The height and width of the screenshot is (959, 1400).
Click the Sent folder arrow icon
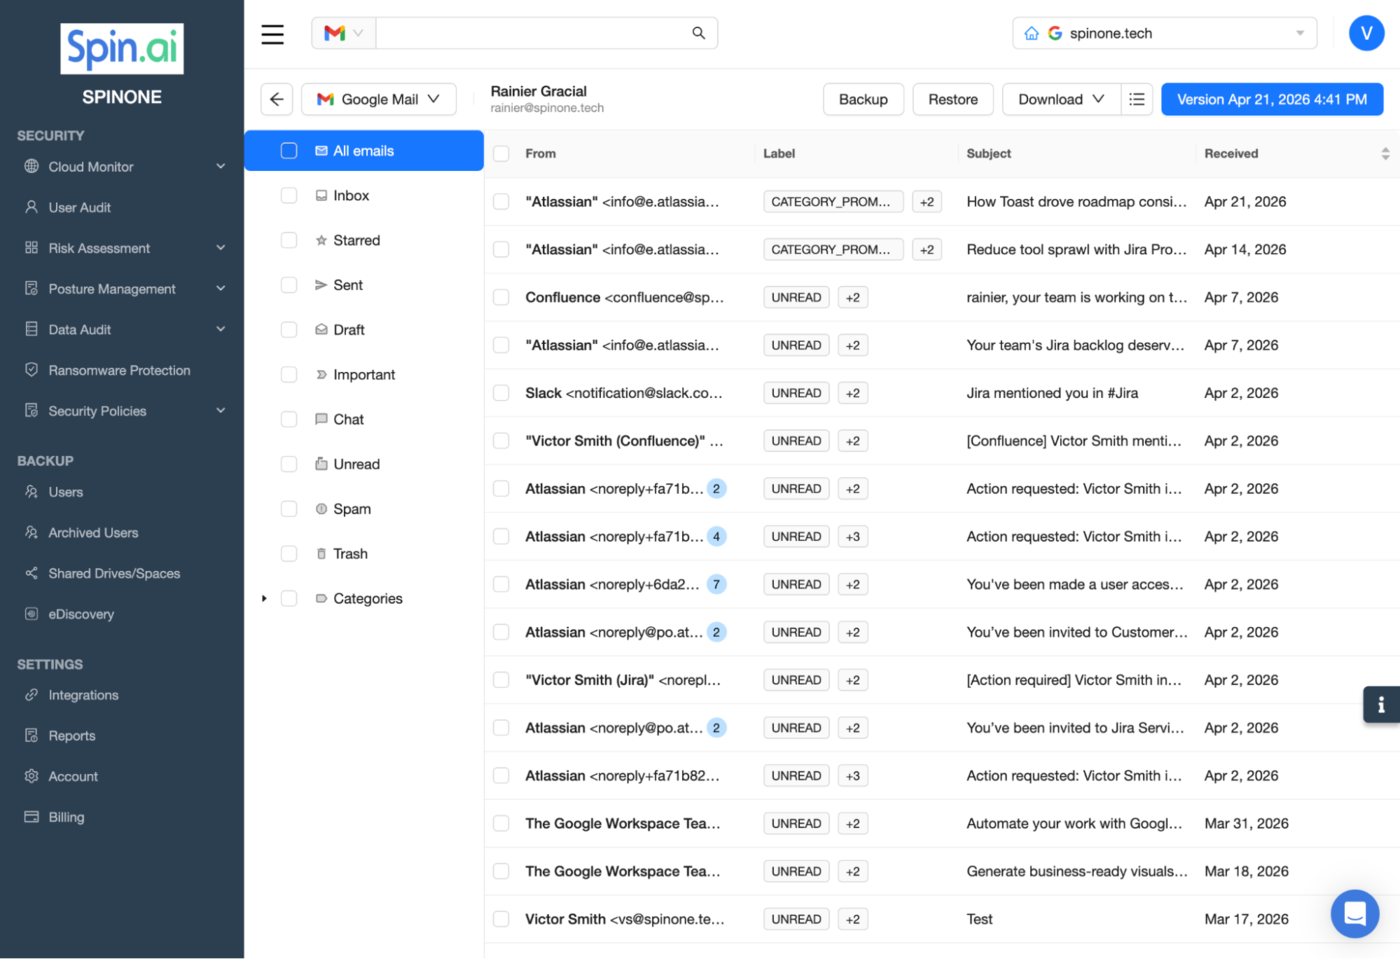tap(321, 285)
